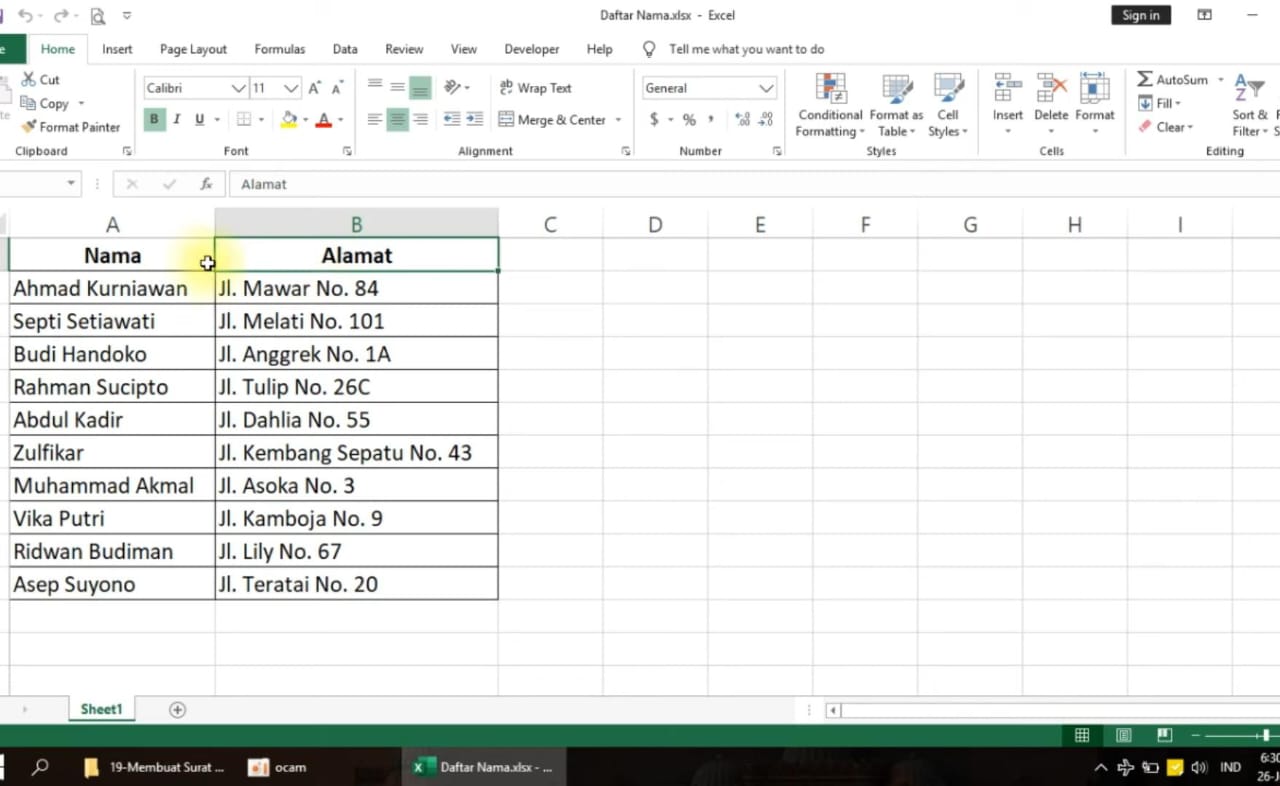
Task: Apply percent style to cell
Action: pyautogui.click(x=689, y=120)
